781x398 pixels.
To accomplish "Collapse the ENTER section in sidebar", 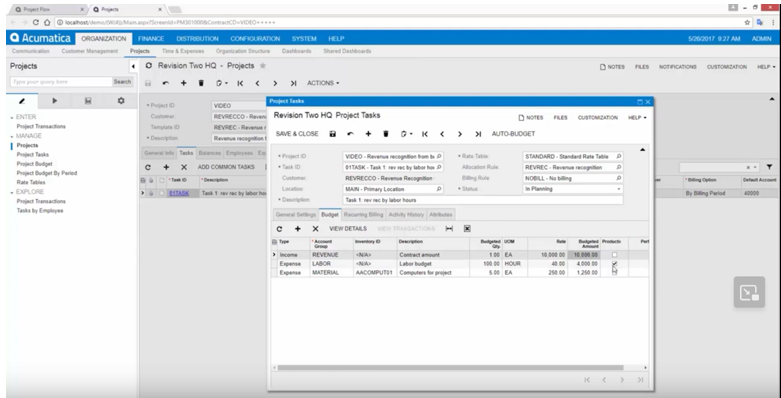I will (11, 118).
